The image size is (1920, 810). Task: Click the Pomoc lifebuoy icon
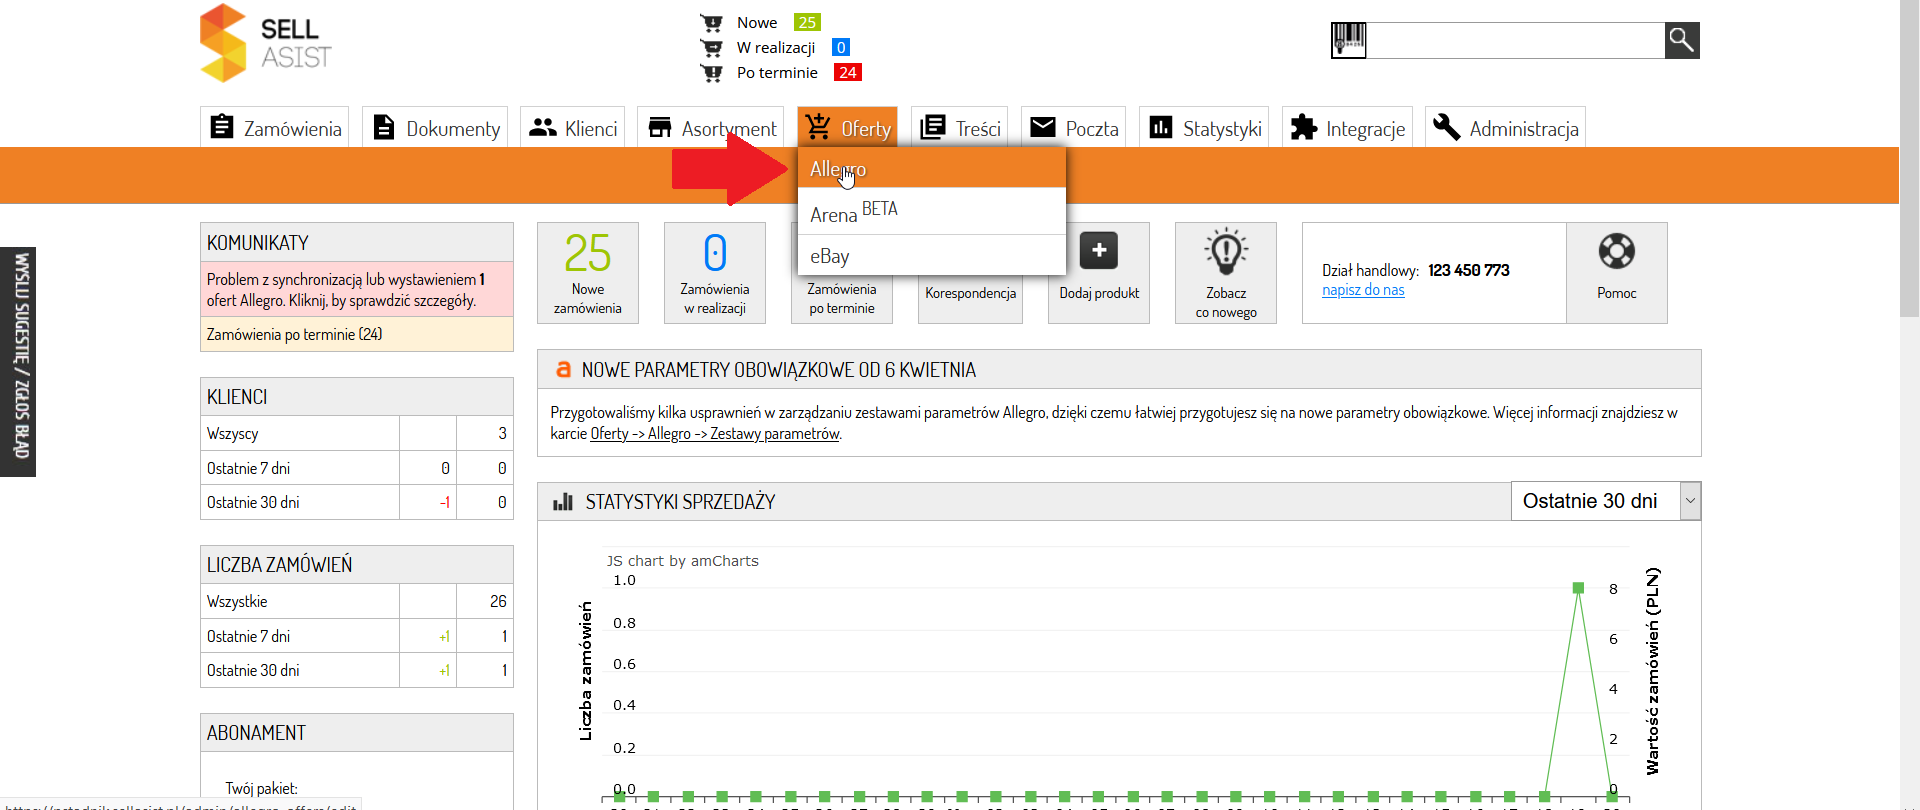tap(1617, 251)
